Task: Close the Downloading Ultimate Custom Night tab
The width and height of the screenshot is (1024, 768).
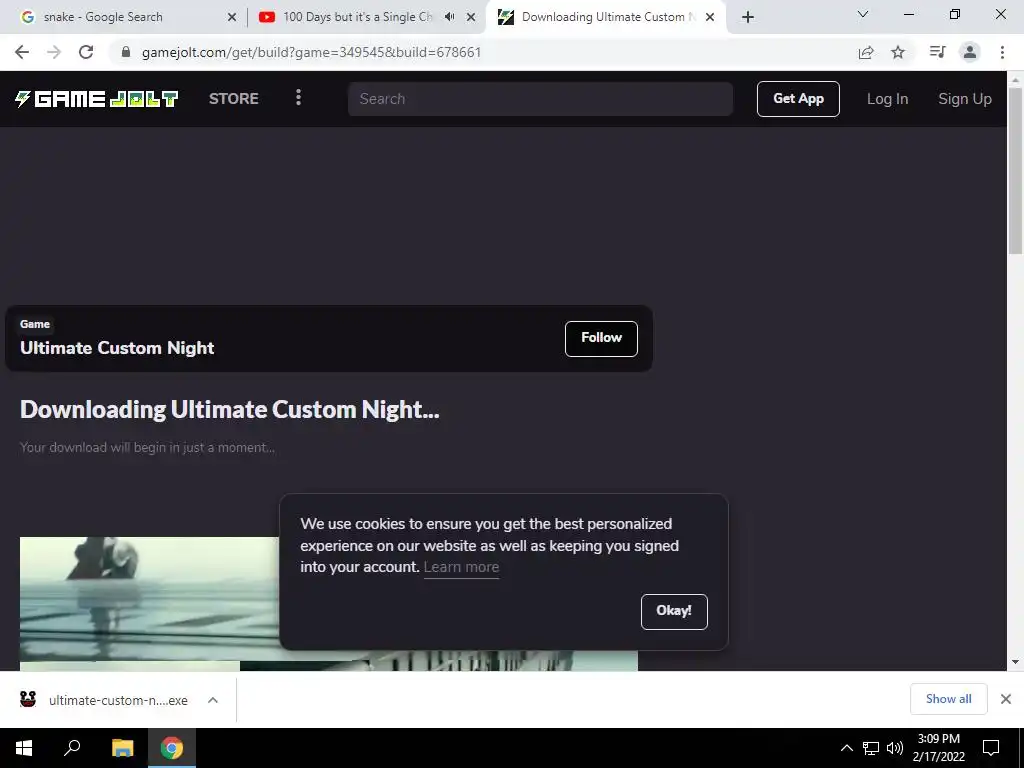Action: tap(710, 17)
